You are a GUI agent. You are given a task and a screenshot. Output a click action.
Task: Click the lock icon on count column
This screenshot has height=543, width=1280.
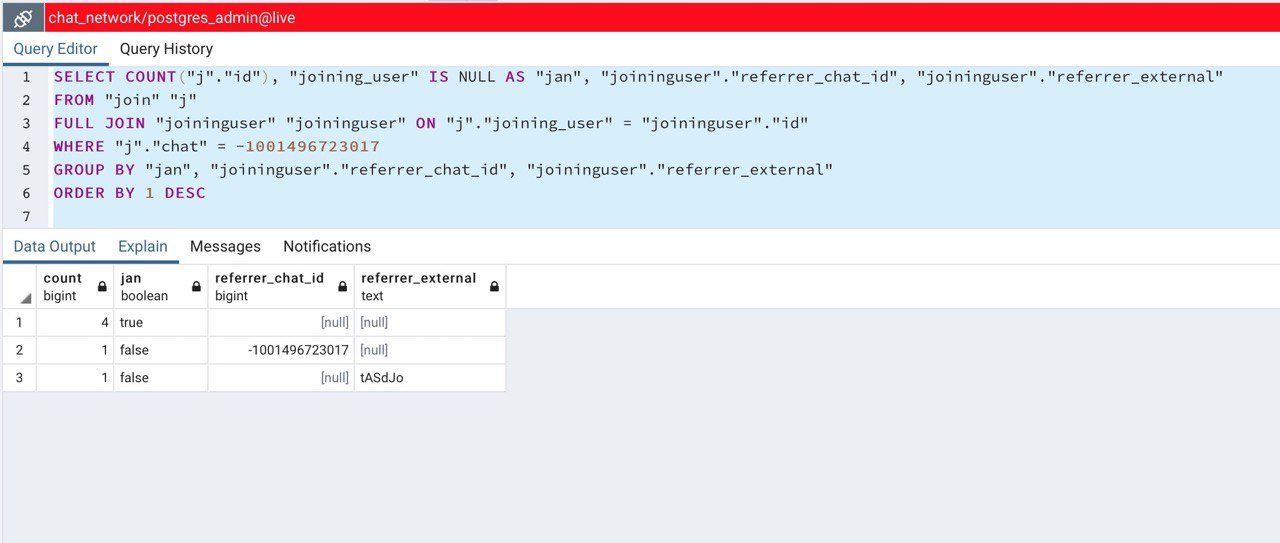point(102,287)
